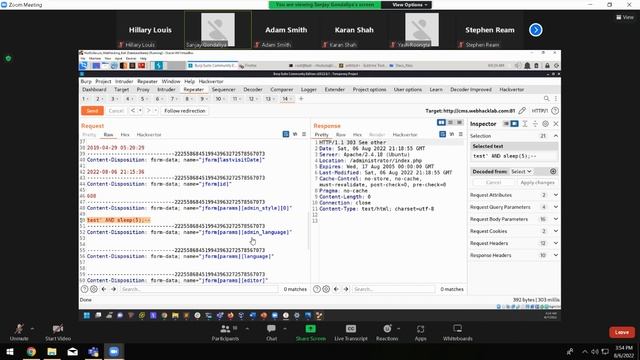Open the Hackvertor menu in menu bar
This screenshot has width=640, height=360.
point(211,81)
